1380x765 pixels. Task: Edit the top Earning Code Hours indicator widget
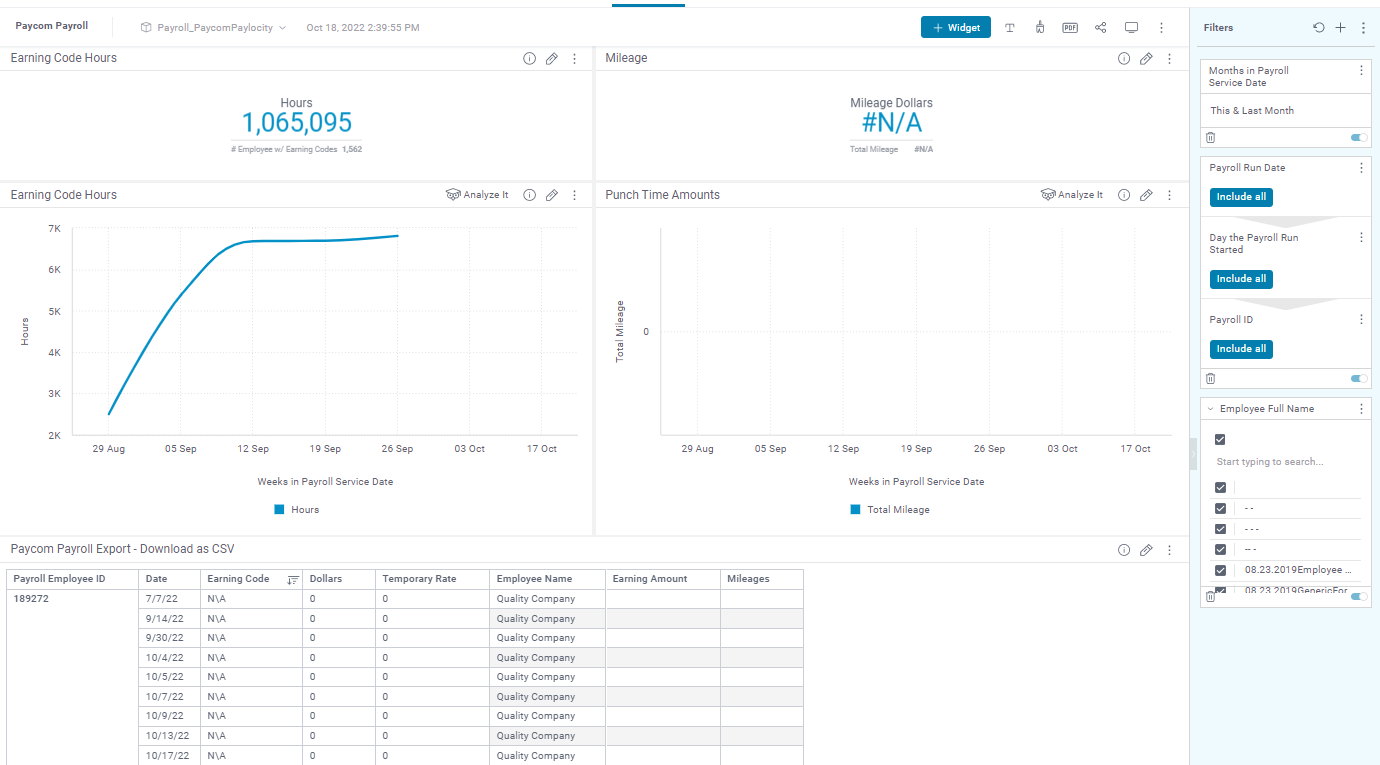(552, 59)
